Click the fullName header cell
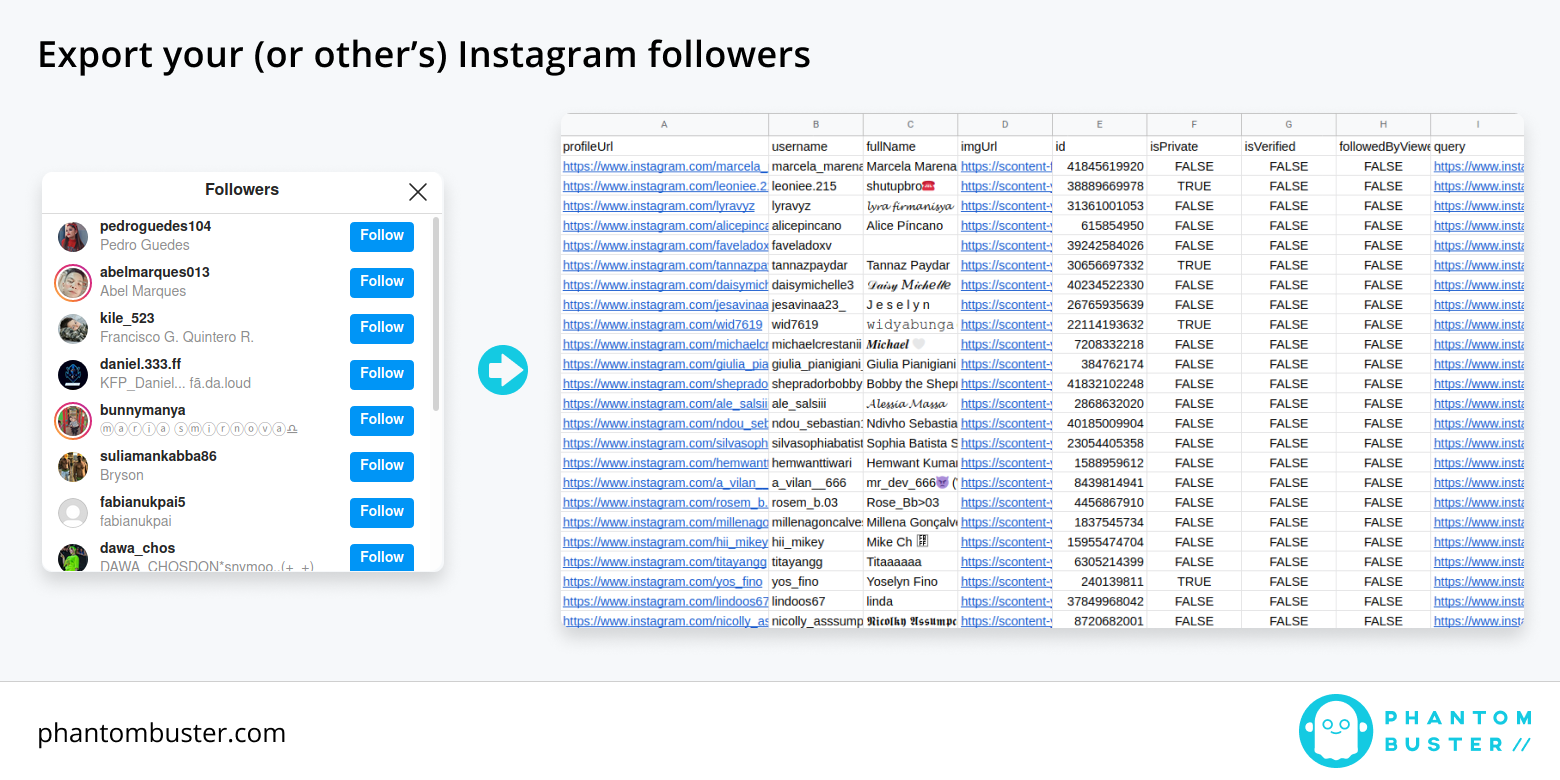 click(910, 146)
